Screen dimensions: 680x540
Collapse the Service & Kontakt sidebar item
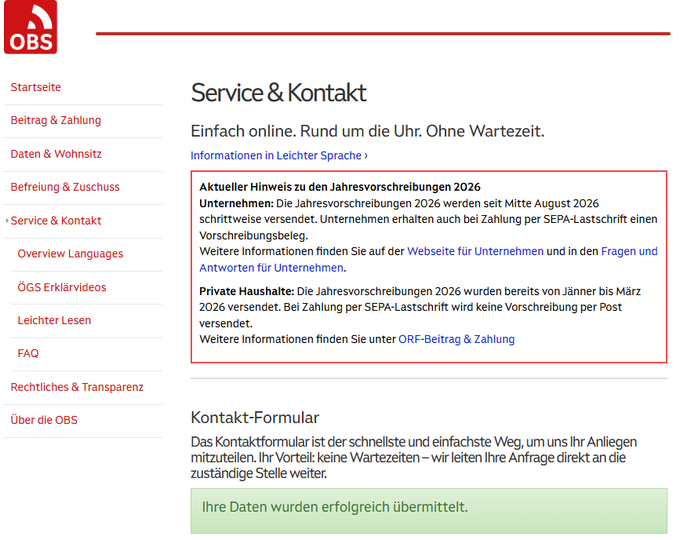[x=56, y=221]
